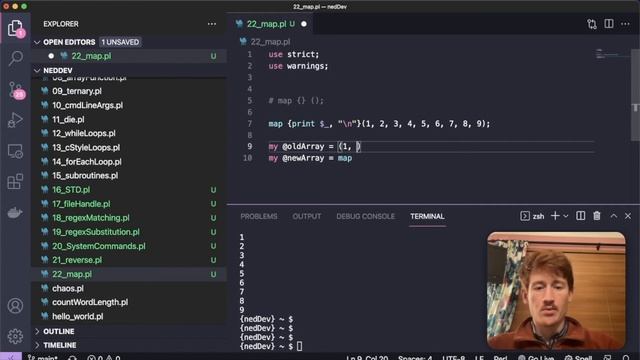Click the 22_map.pl breadcrumb
Image resolution: width=640 pixels, height=360 pixels.
pos(270,42)
